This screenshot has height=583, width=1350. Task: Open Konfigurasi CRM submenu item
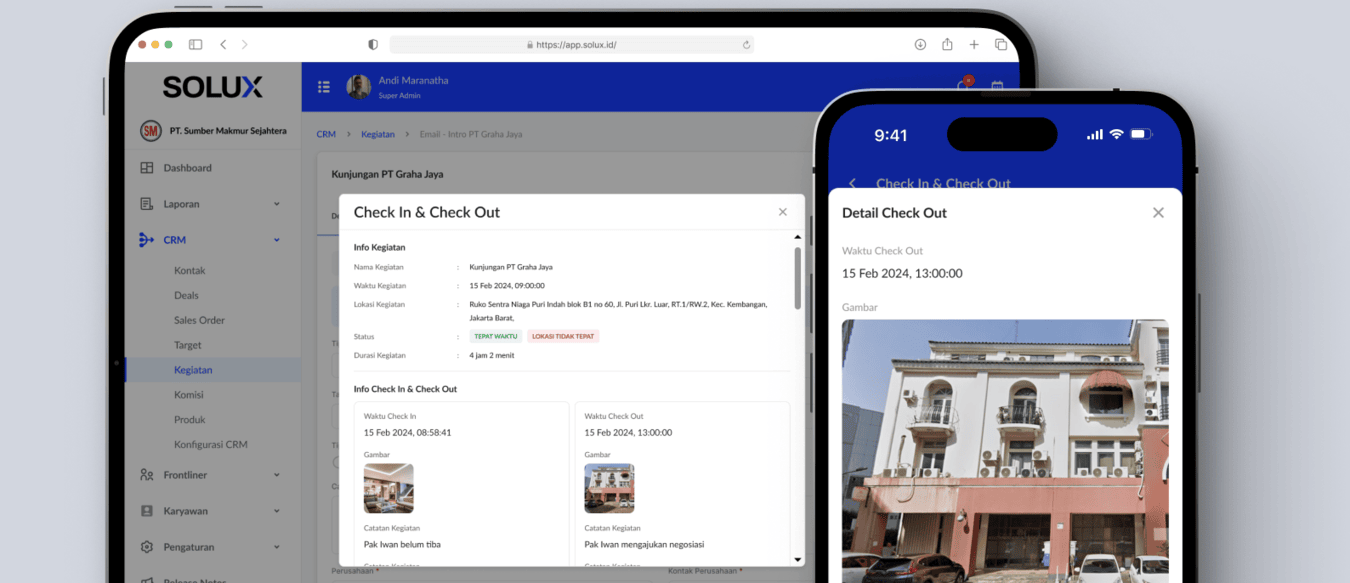click(213, 445)
